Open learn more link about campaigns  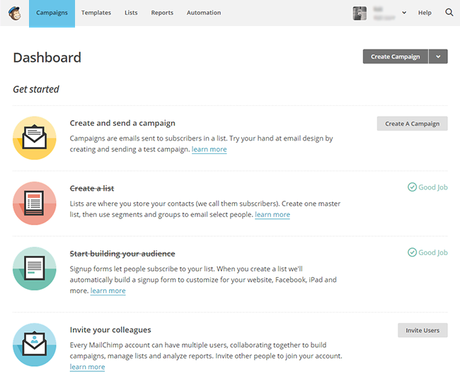pos(209,149)
